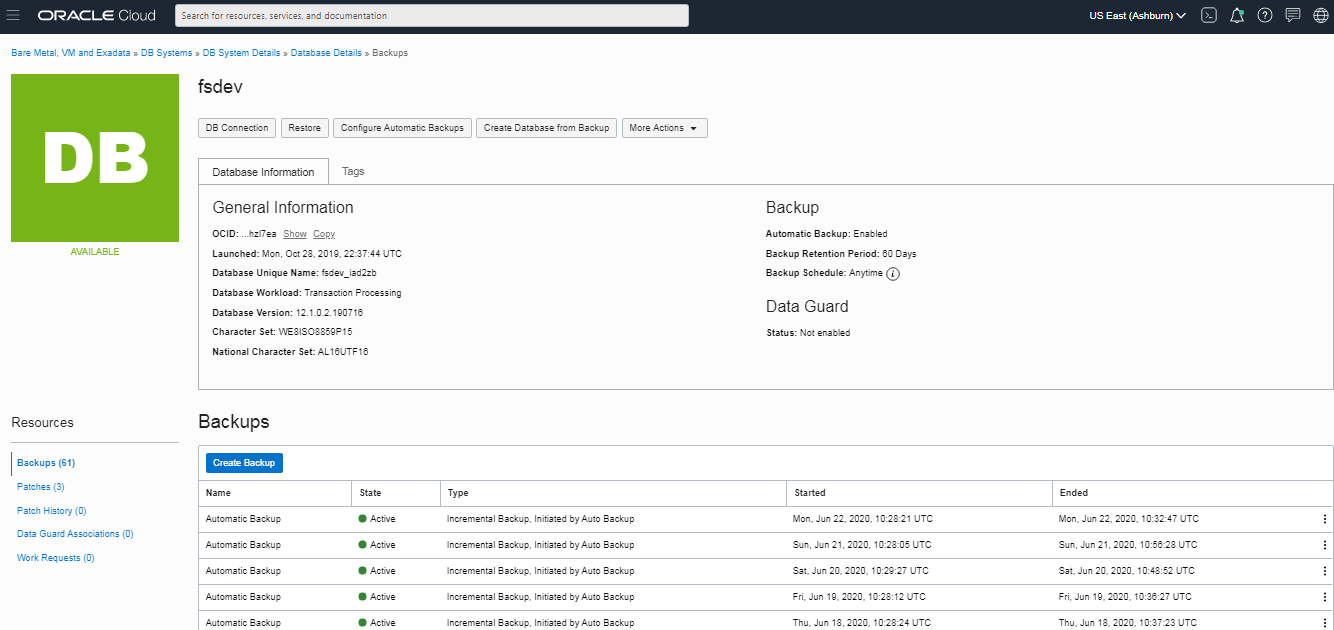
Task: Open the US East (Ashburn) region dropdown
Action: coord(1136,15)
